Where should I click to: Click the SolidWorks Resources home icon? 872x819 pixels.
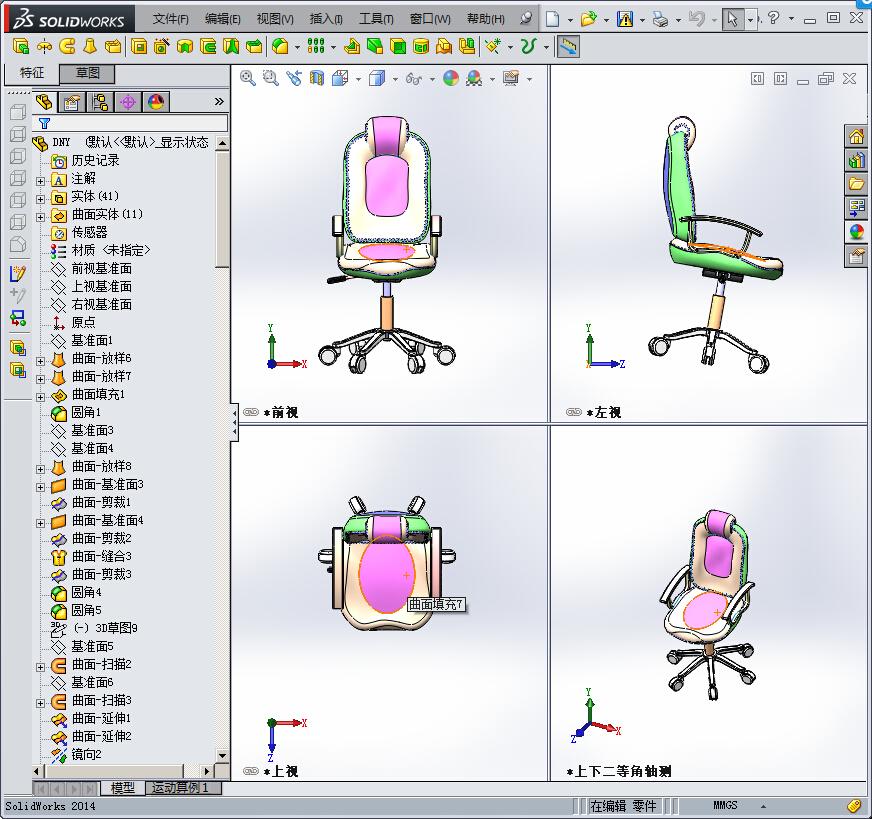point(856,136)
